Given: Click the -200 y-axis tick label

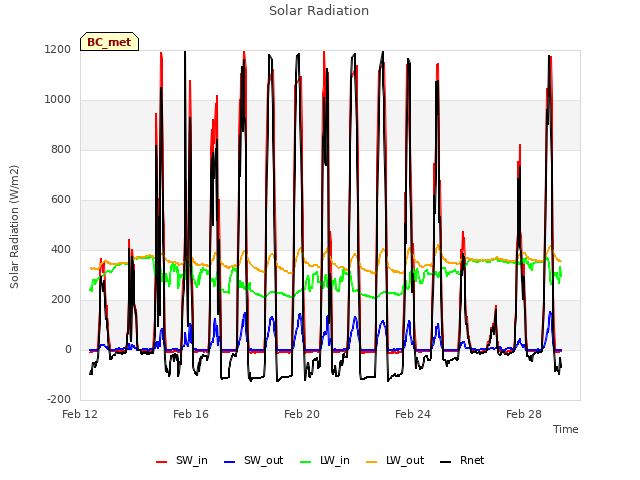Looking at the screenshot, I should pyautogui.click(x=59, y=400).
